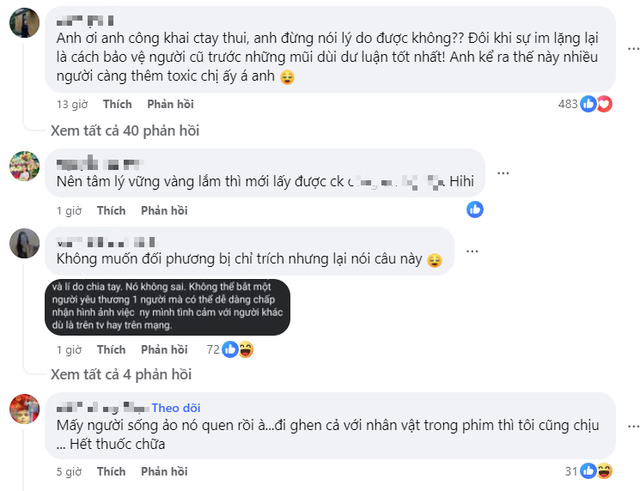Expand "Xem tất cả 4 phản hồi" replies
This screenshot has width=640, height=491.
tap(120, 375)
